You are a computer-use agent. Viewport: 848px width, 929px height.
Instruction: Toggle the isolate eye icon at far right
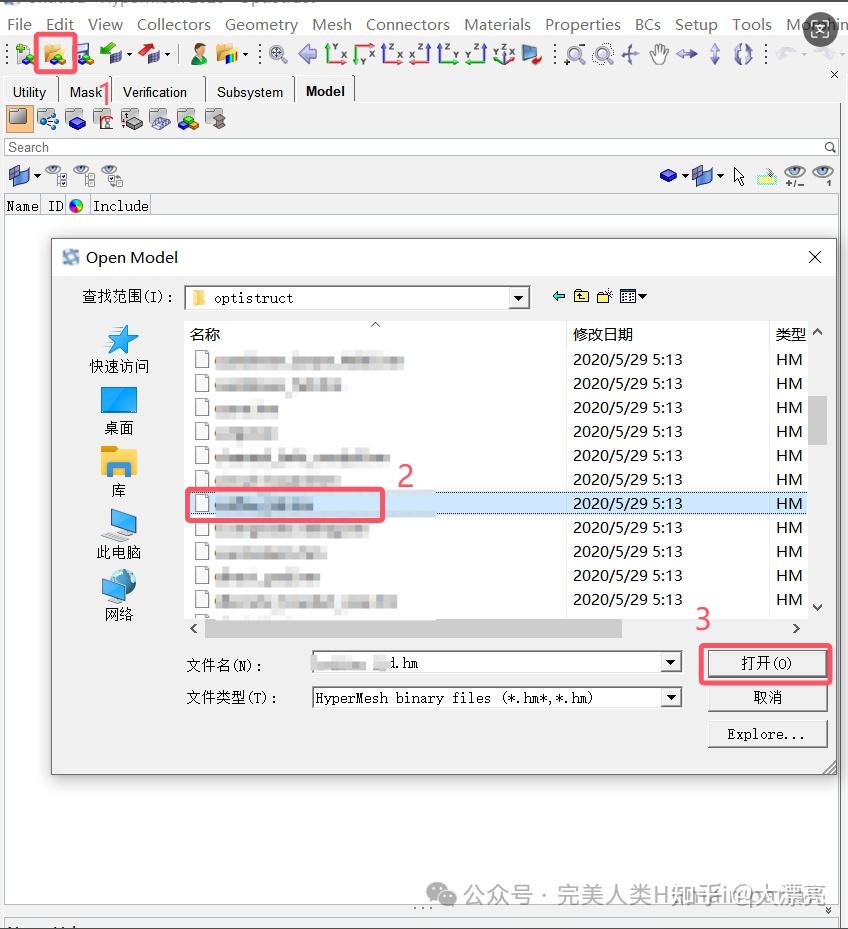coord(823,175)
